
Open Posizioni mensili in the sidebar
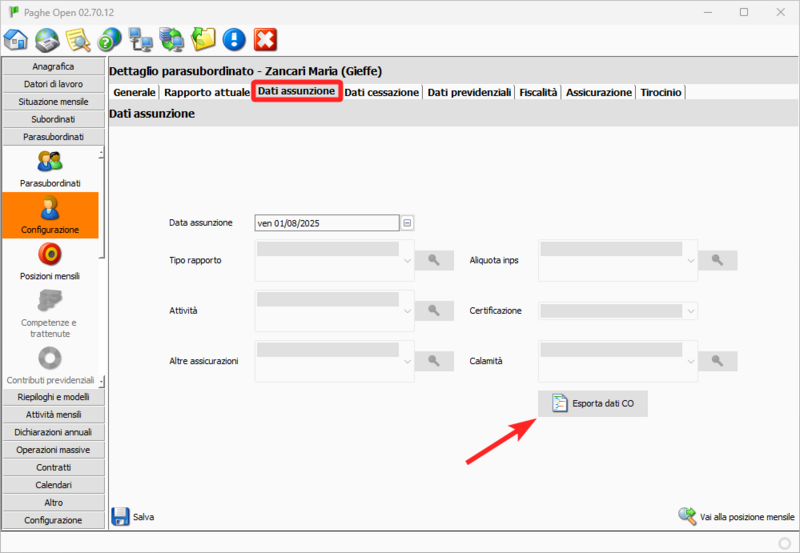(x=50, y=254)
